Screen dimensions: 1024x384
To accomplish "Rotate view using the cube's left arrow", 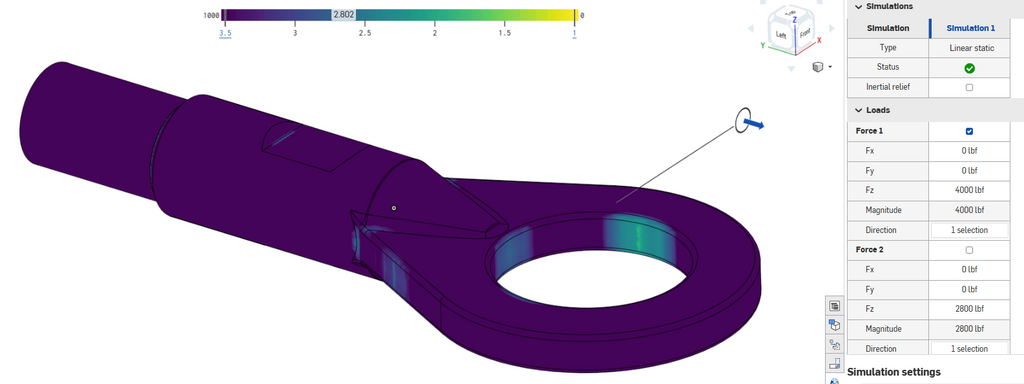I will [x=750, y=29].
